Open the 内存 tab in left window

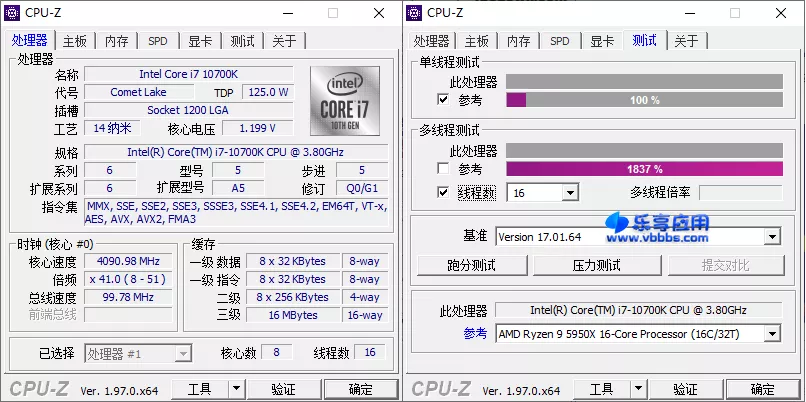117,41
